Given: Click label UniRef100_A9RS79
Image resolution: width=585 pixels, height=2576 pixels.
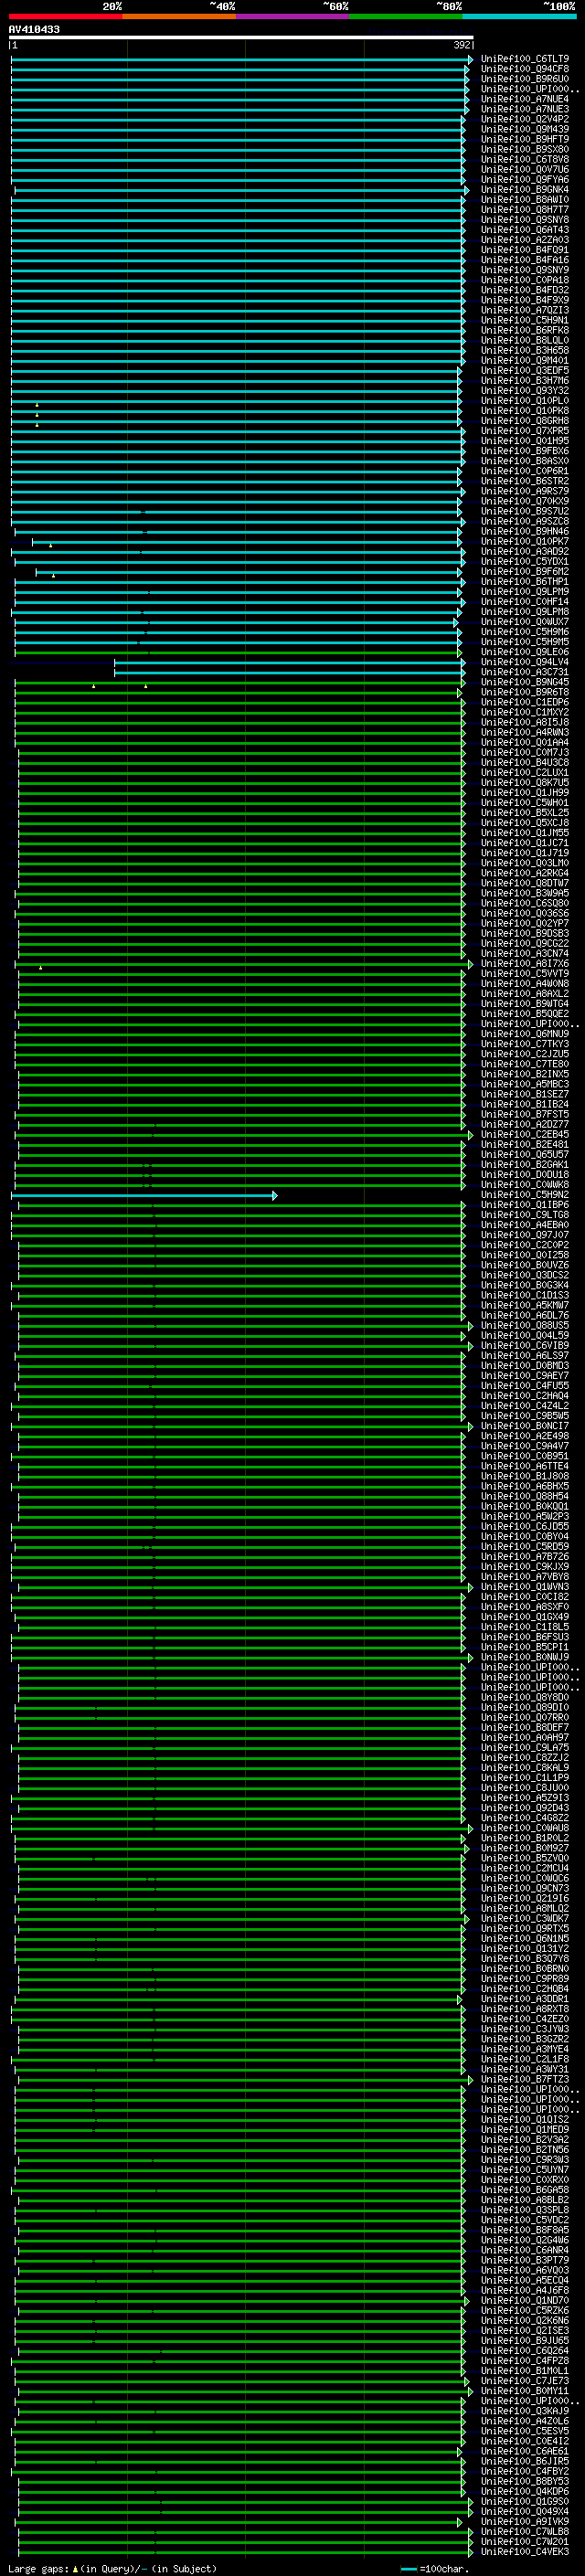Looking at the screenshot, I should tap(525, 491).
